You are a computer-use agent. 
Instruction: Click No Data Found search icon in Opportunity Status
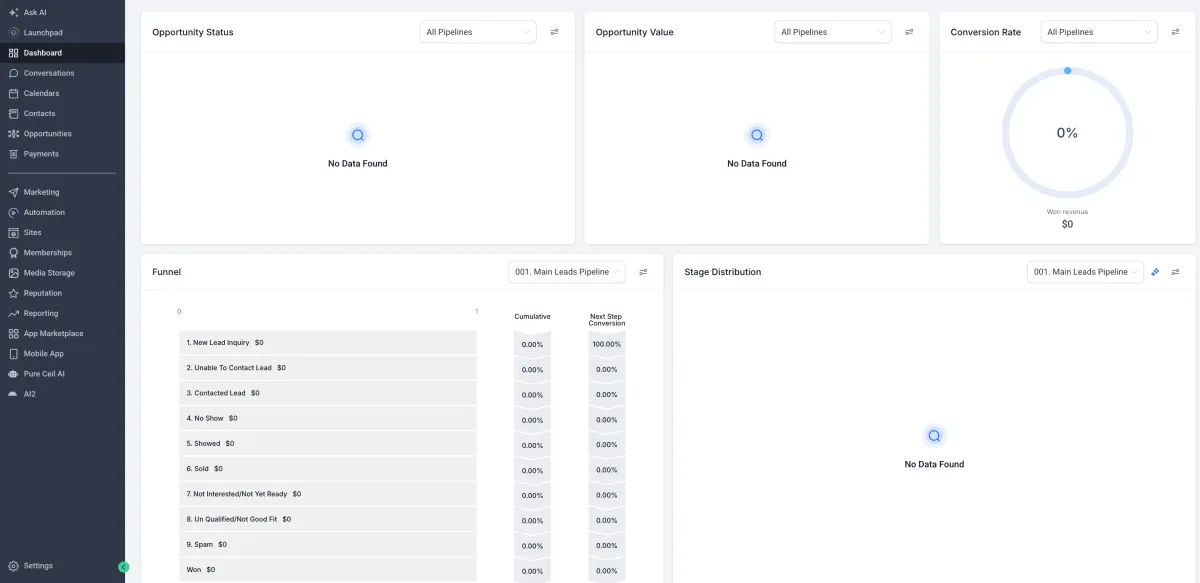pos(358,135)
